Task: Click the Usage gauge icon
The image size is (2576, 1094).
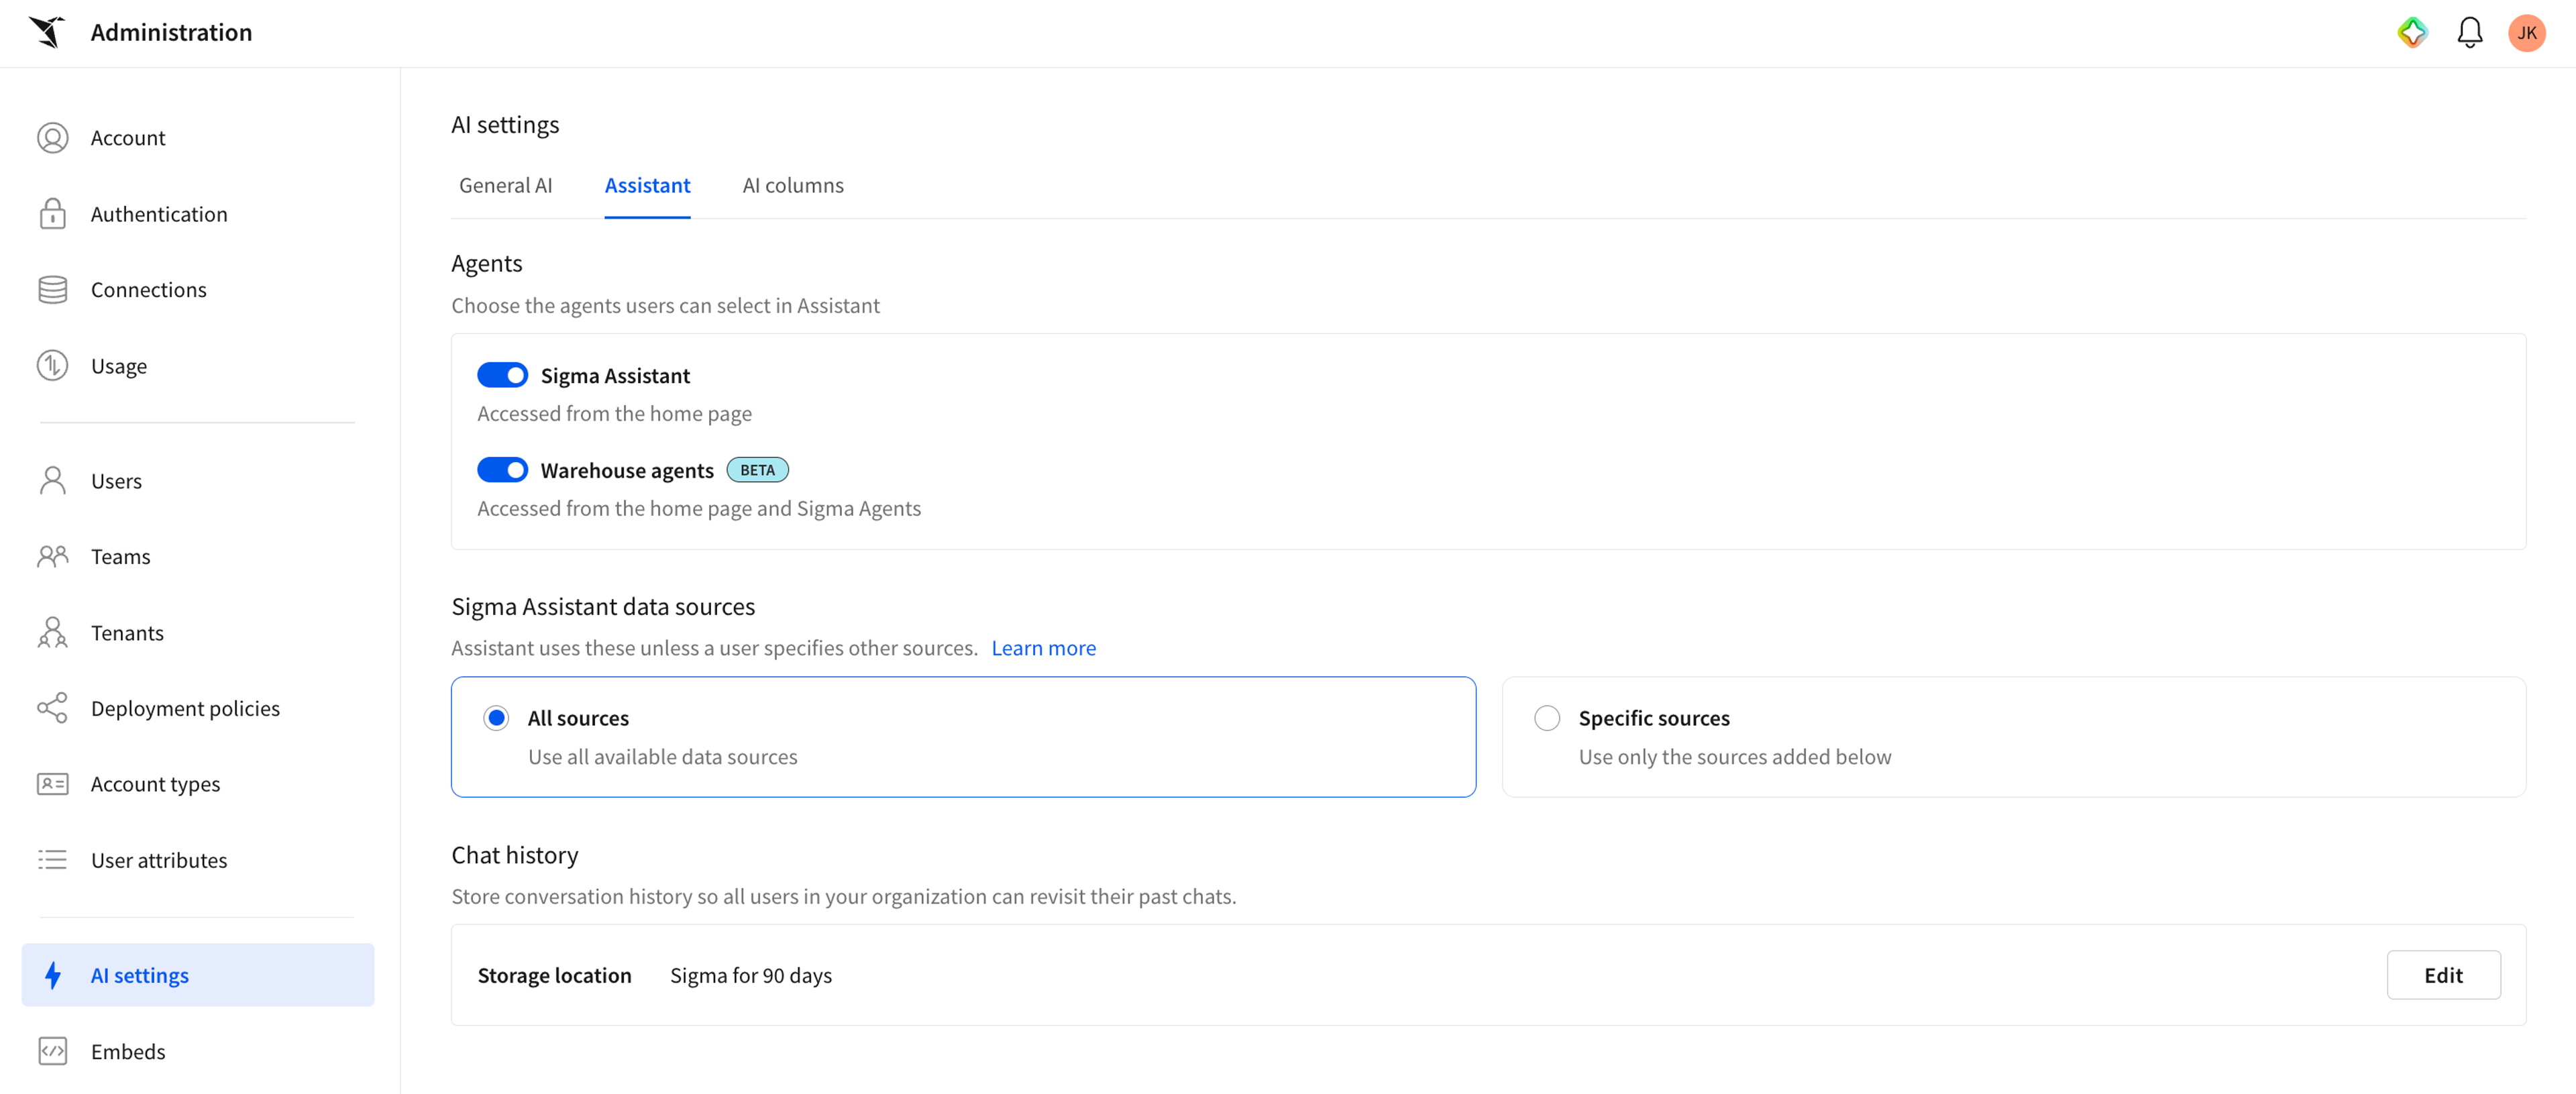Action: [53, 365]
